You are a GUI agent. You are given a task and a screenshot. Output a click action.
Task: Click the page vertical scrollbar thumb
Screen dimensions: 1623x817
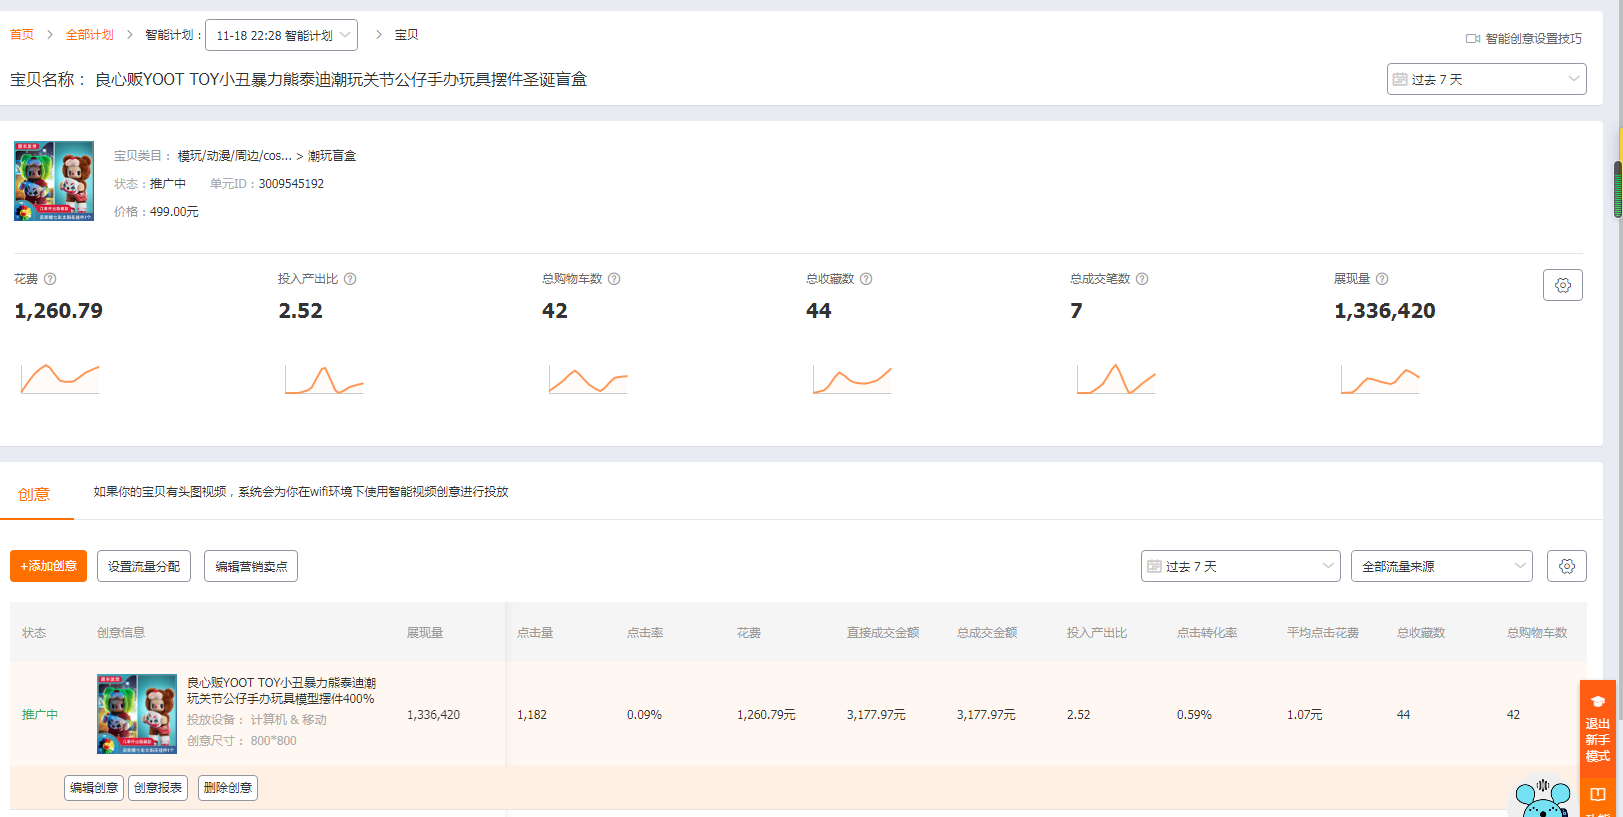click(x=1618, y=189)
